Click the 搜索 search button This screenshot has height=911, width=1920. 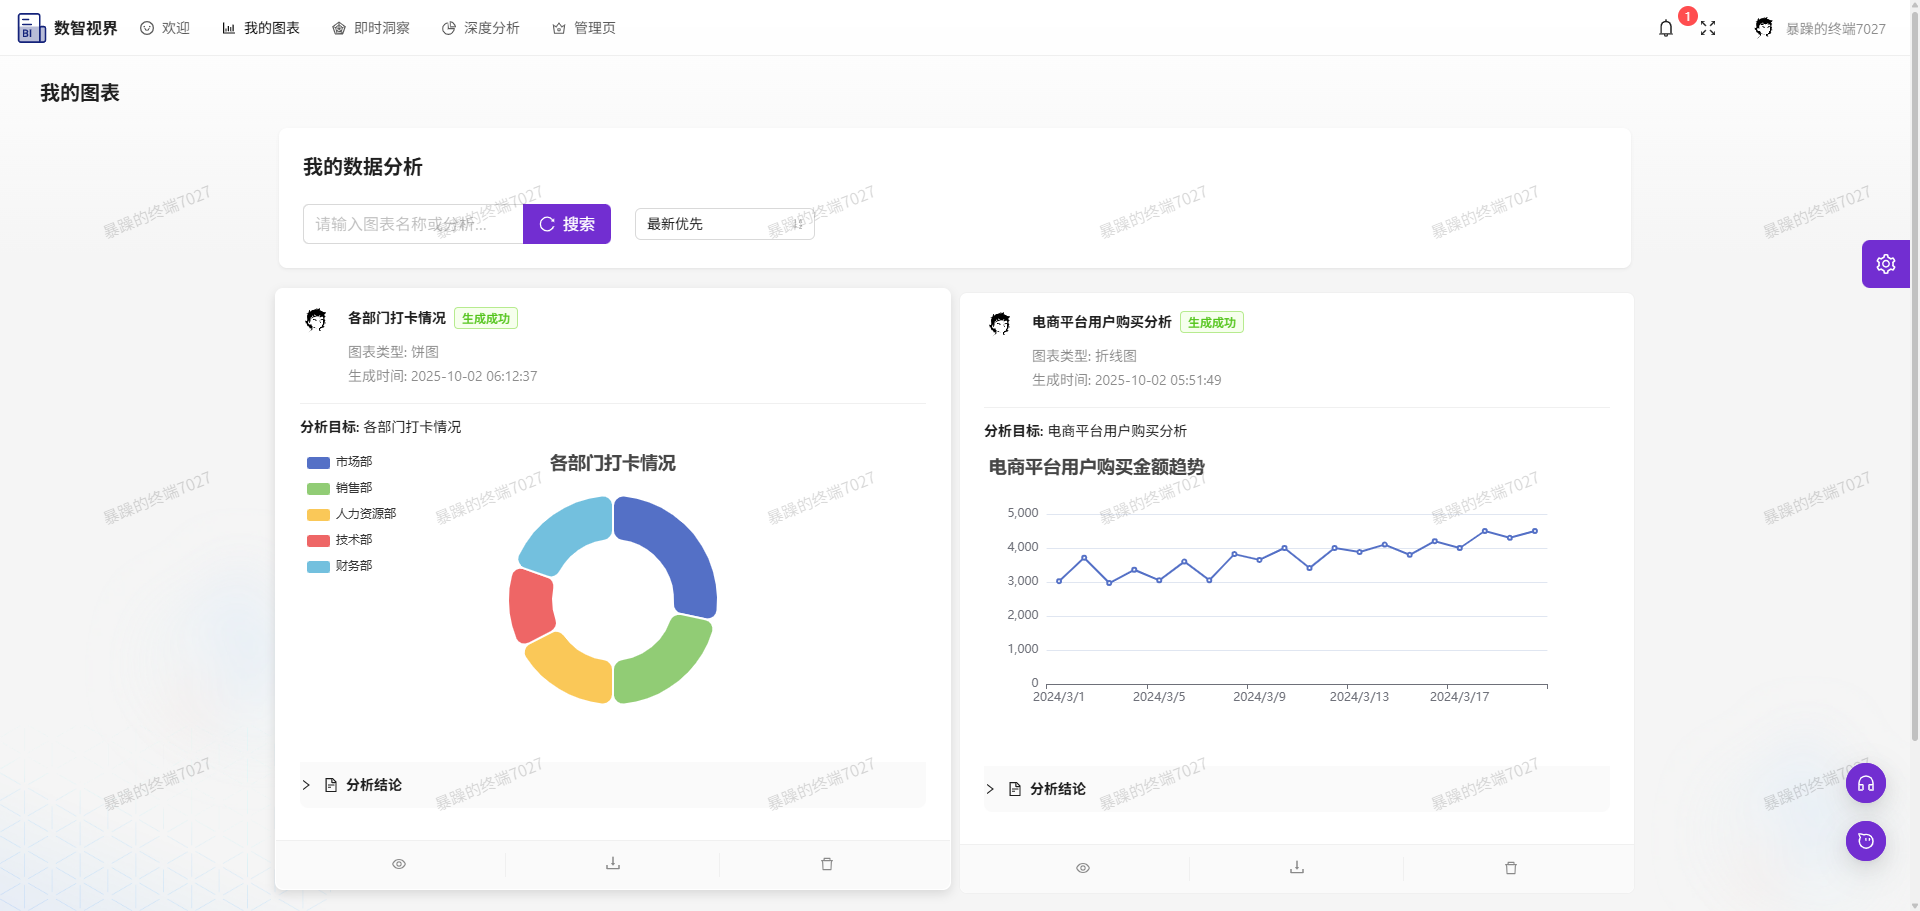click(x=566, y=224)
